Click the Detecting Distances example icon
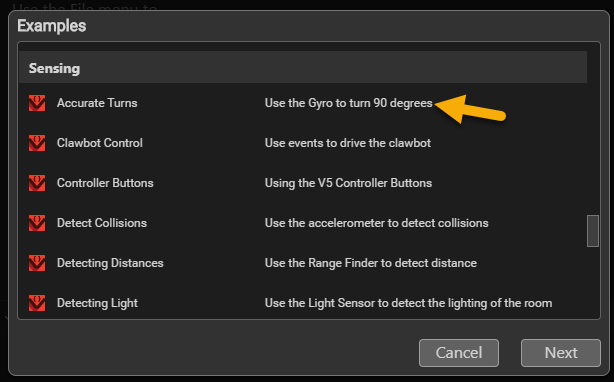The height and width of the screenshot is (382, 614). [37, 263]
